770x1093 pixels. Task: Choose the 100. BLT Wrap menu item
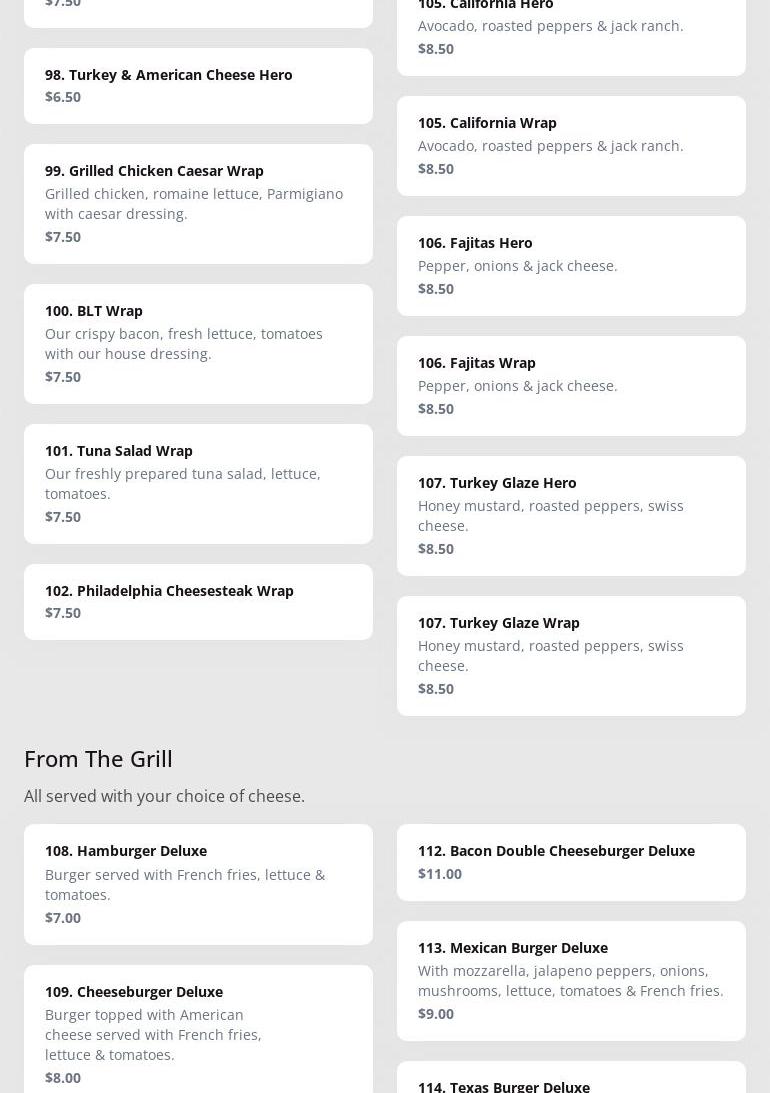198,343
